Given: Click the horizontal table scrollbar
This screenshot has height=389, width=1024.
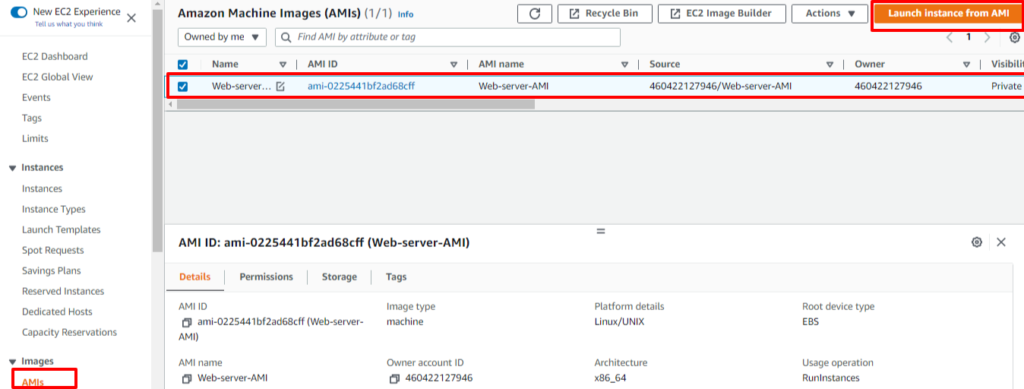Looking at the screenshot, I should [x=356, y=104].
